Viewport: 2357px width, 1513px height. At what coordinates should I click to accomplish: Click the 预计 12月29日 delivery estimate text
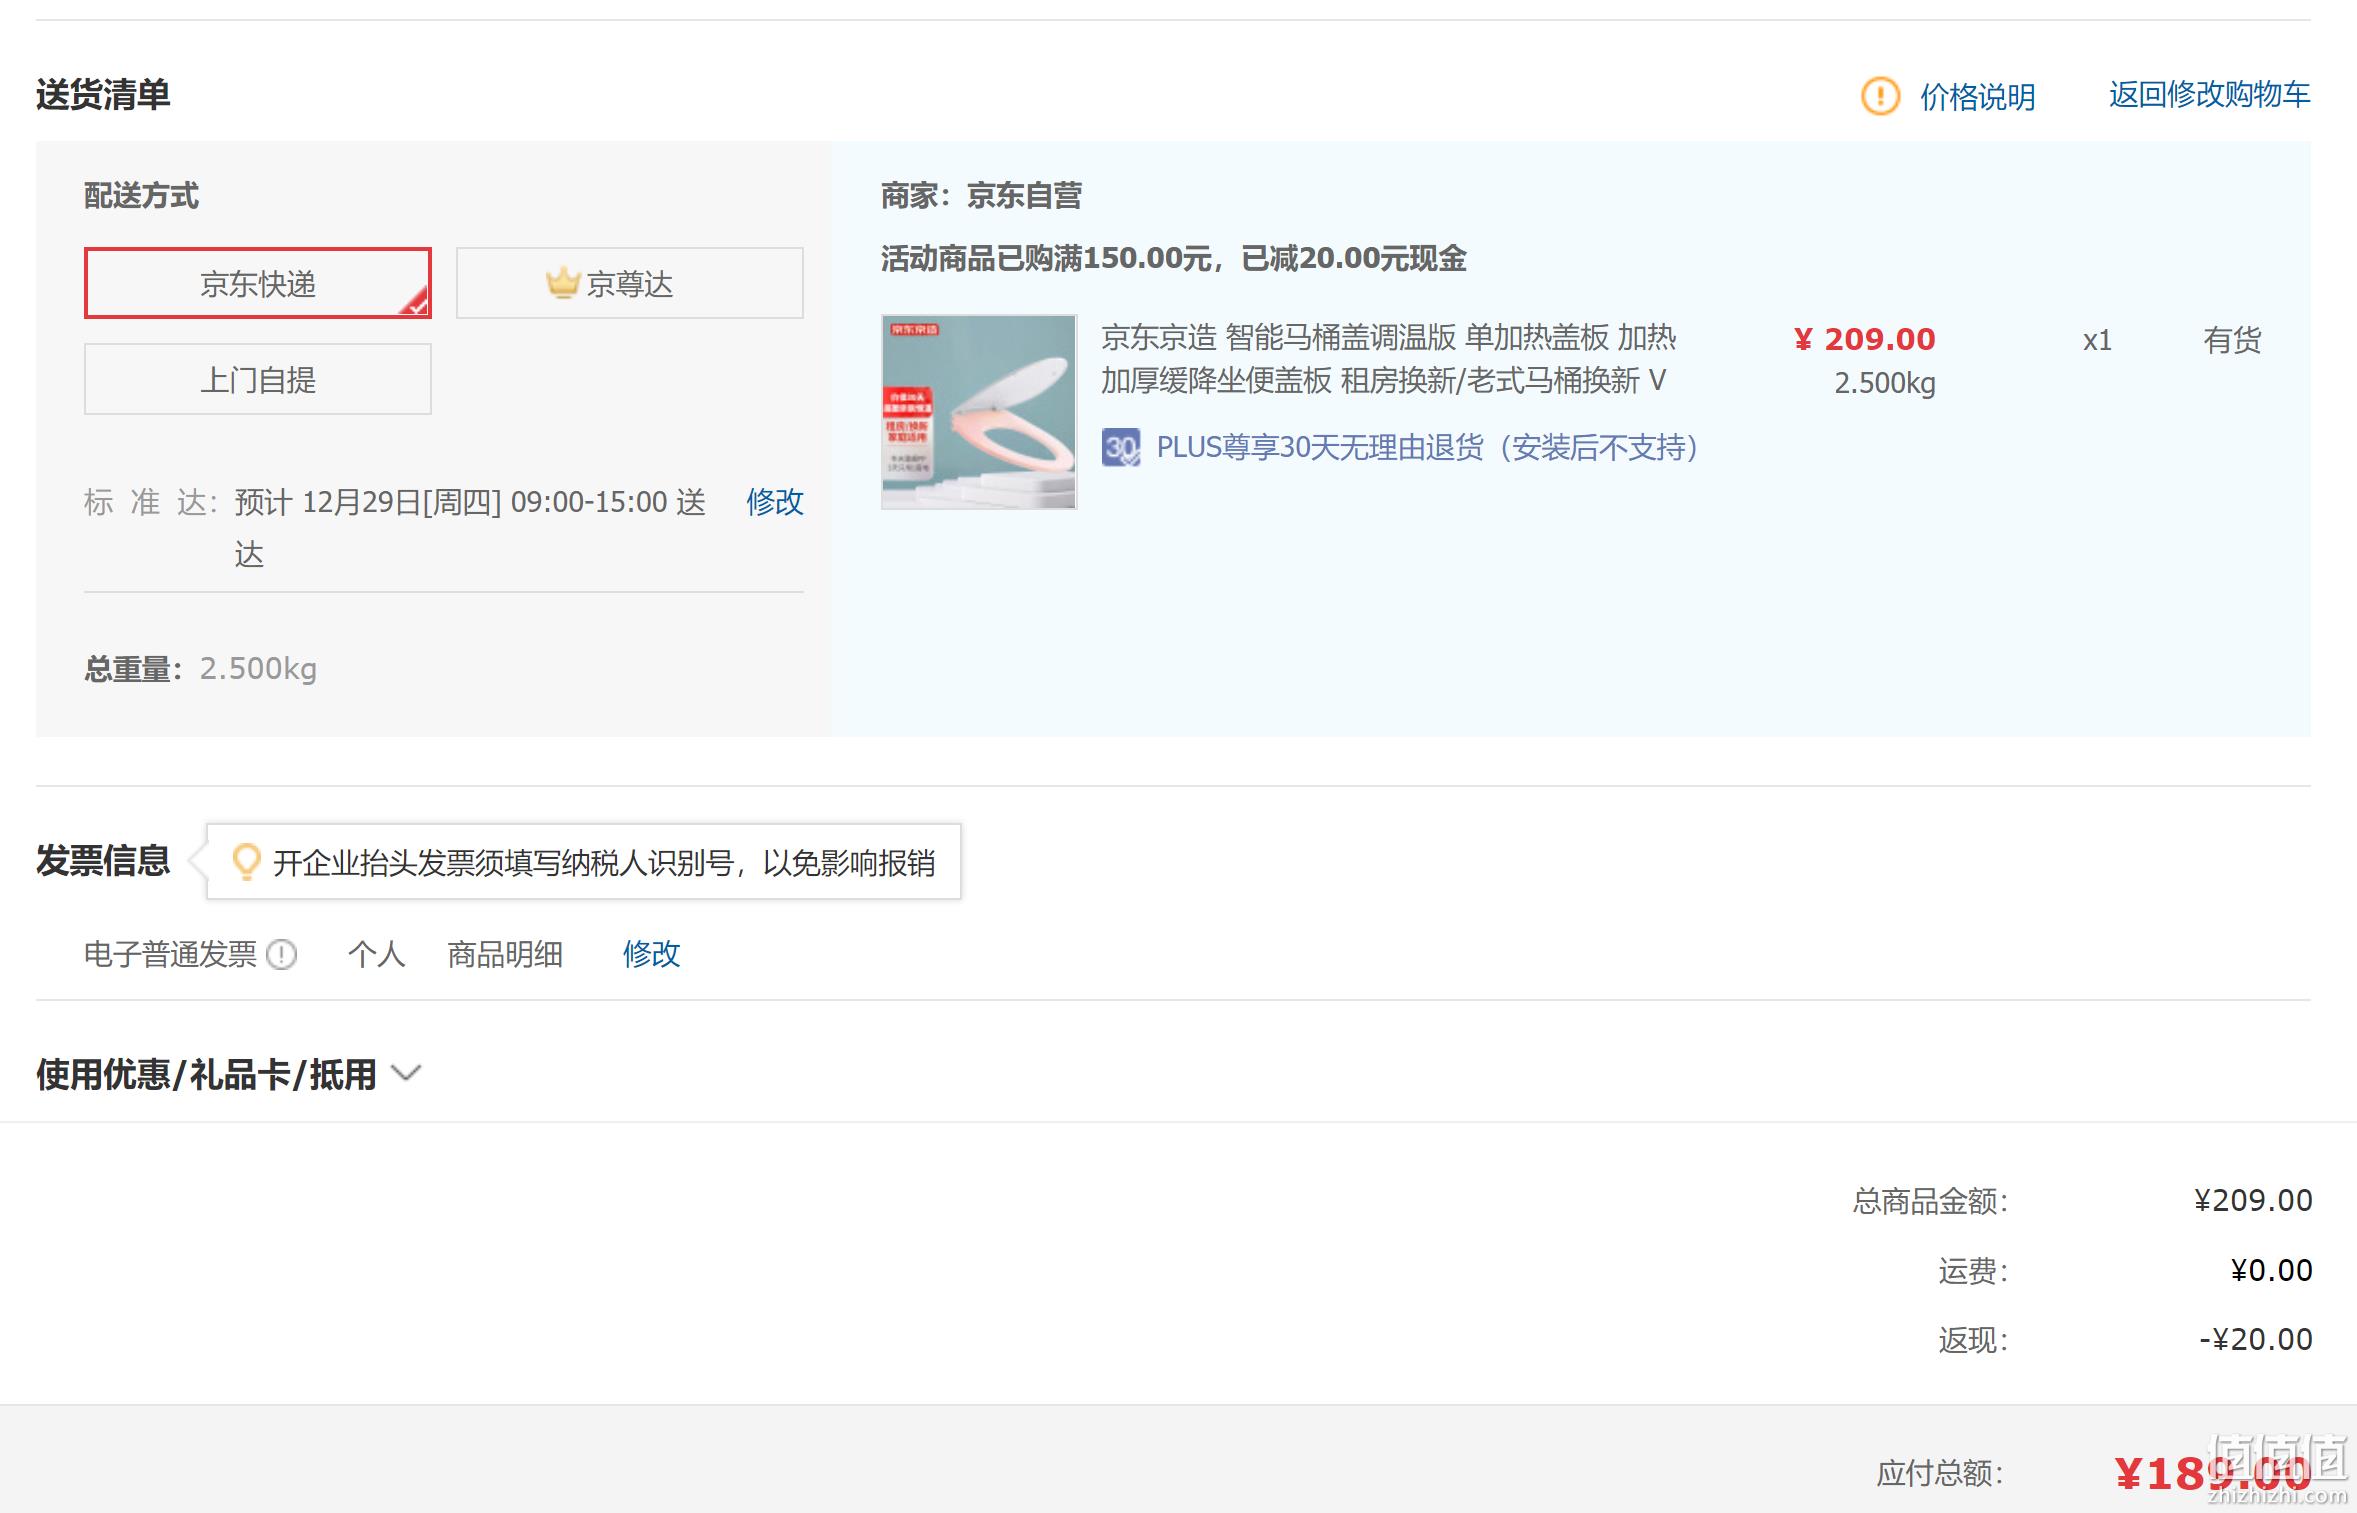(x=470, y=527)
